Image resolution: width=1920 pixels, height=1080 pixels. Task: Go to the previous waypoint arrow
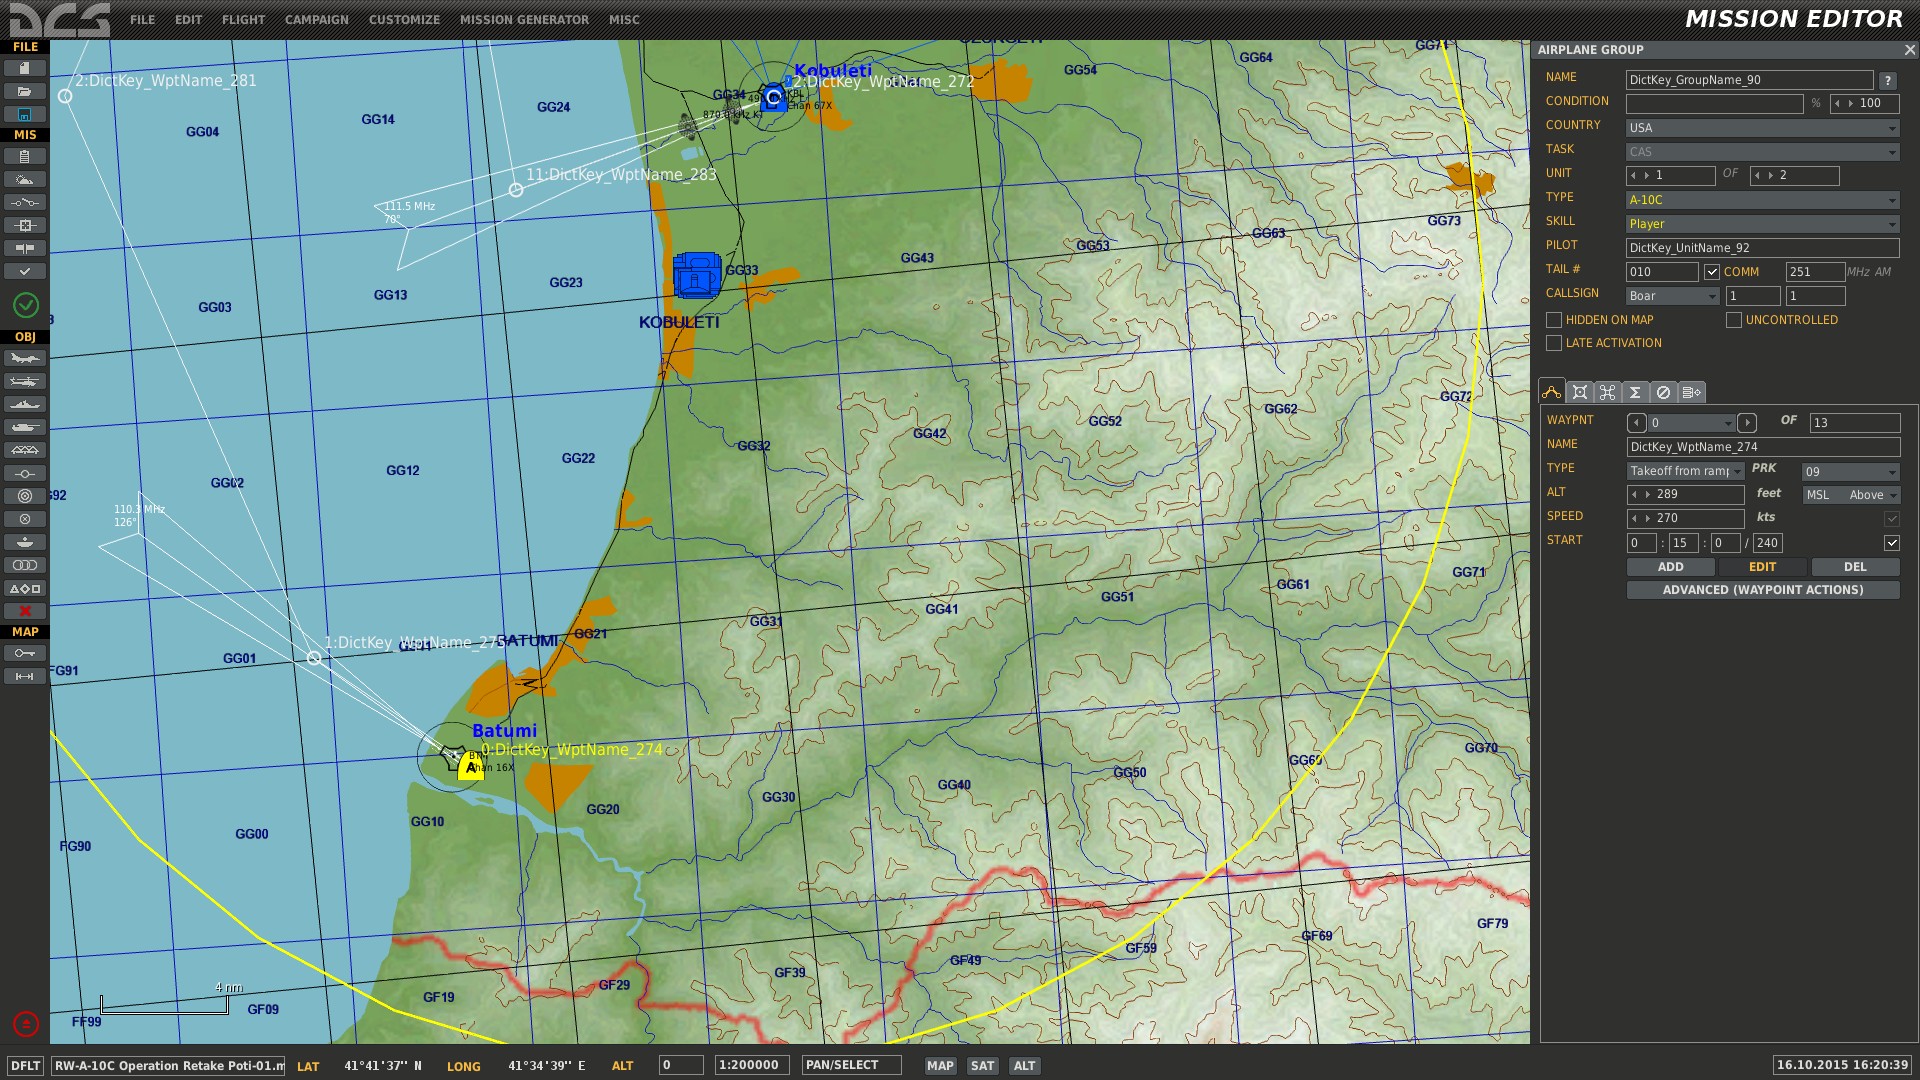click(1636, 423)
